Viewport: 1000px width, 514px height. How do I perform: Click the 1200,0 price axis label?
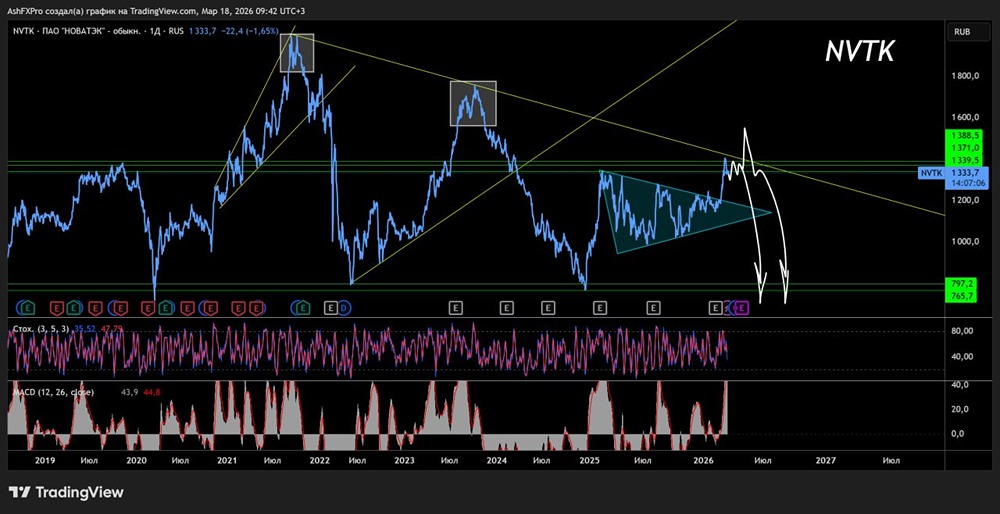tap(965, 200)
